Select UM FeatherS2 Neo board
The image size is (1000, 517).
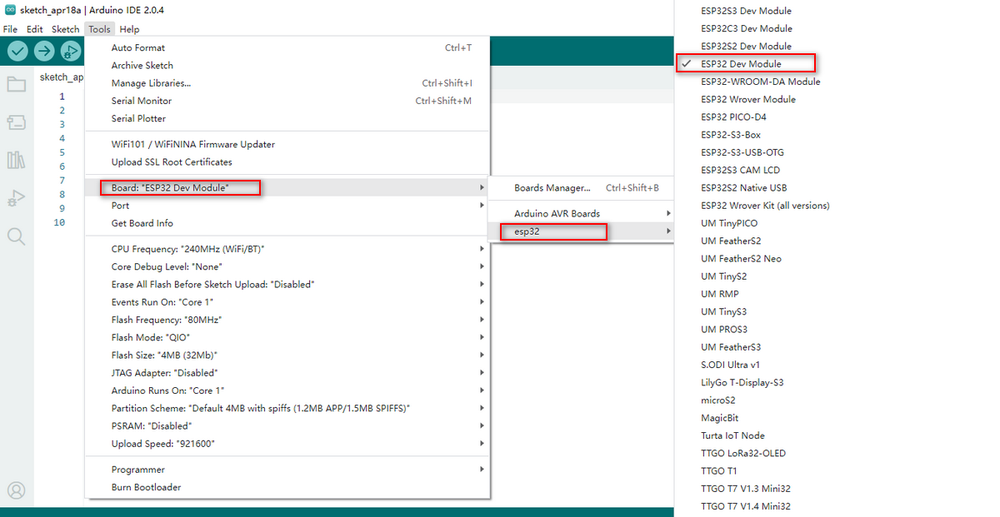click(740, 259)
